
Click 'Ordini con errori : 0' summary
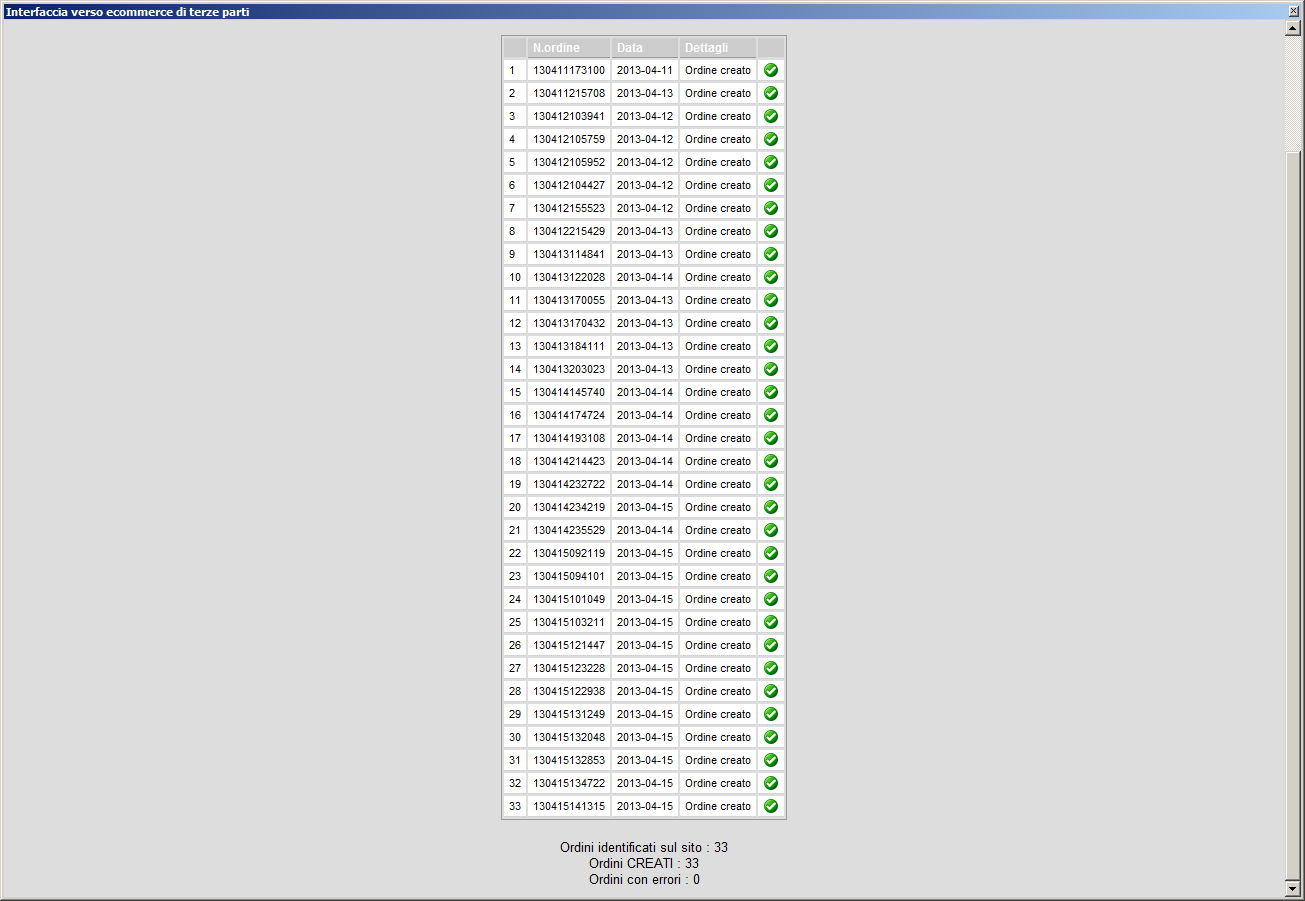point(644,879)
